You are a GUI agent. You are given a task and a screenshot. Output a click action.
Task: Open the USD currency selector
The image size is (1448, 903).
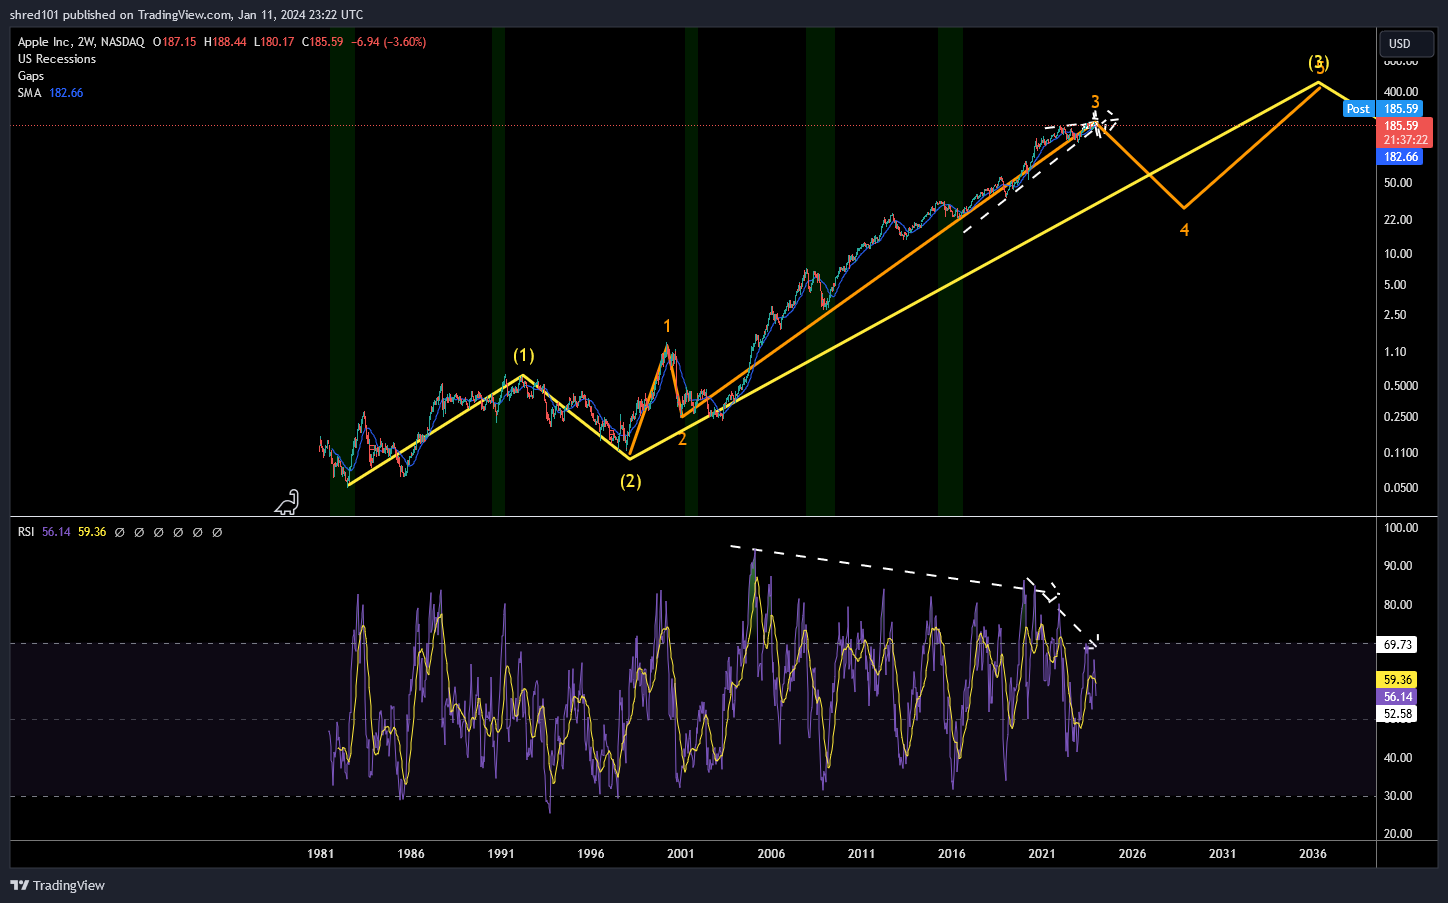pyautogui.click(x=1406, y=43)
